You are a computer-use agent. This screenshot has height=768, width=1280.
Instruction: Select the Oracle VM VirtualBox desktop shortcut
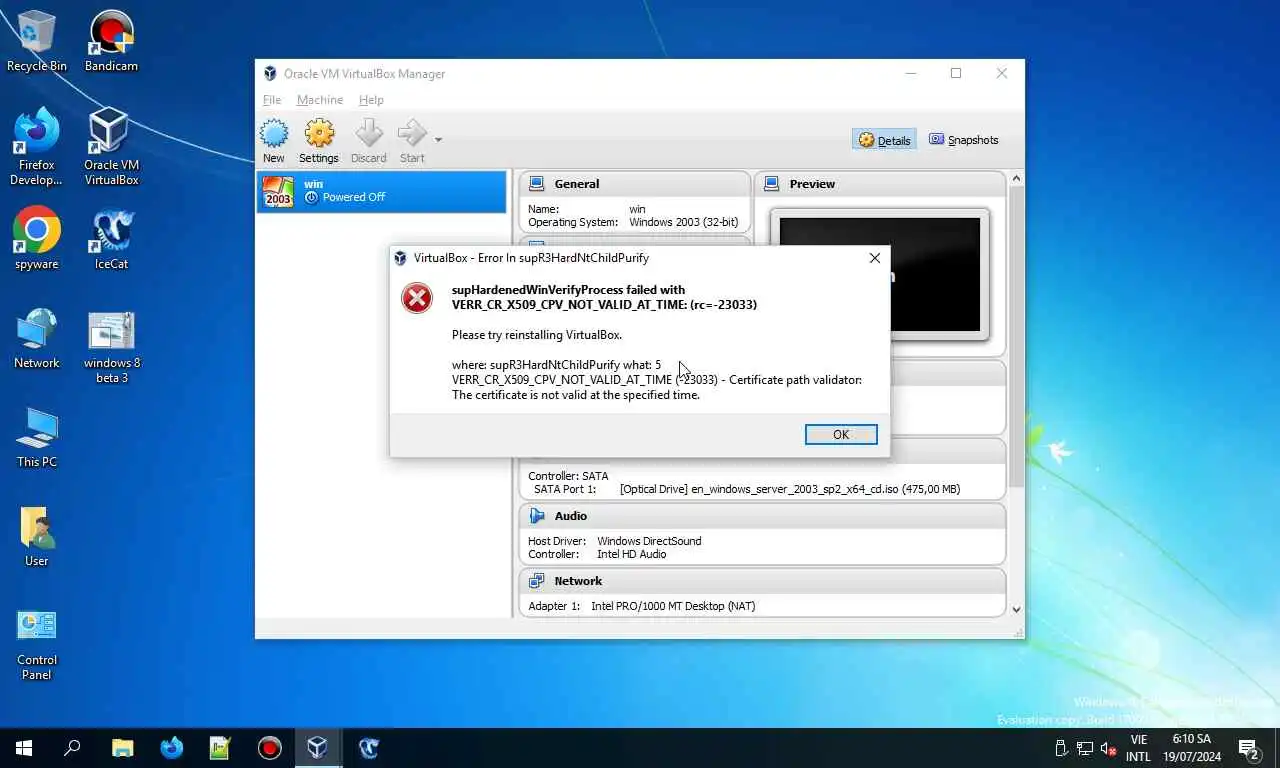[x=111, y=148]
